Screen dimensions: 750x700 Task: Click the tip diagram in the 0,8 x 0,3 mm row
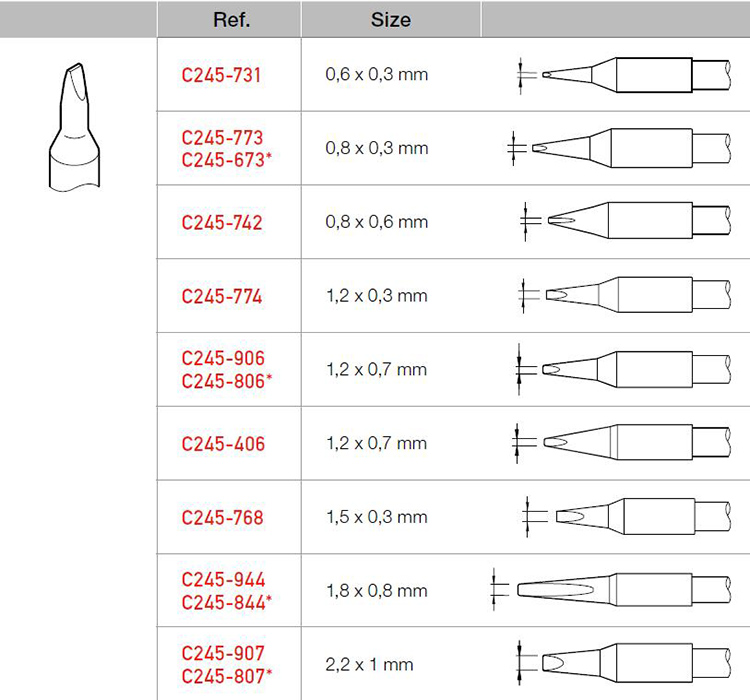[625, 148]
